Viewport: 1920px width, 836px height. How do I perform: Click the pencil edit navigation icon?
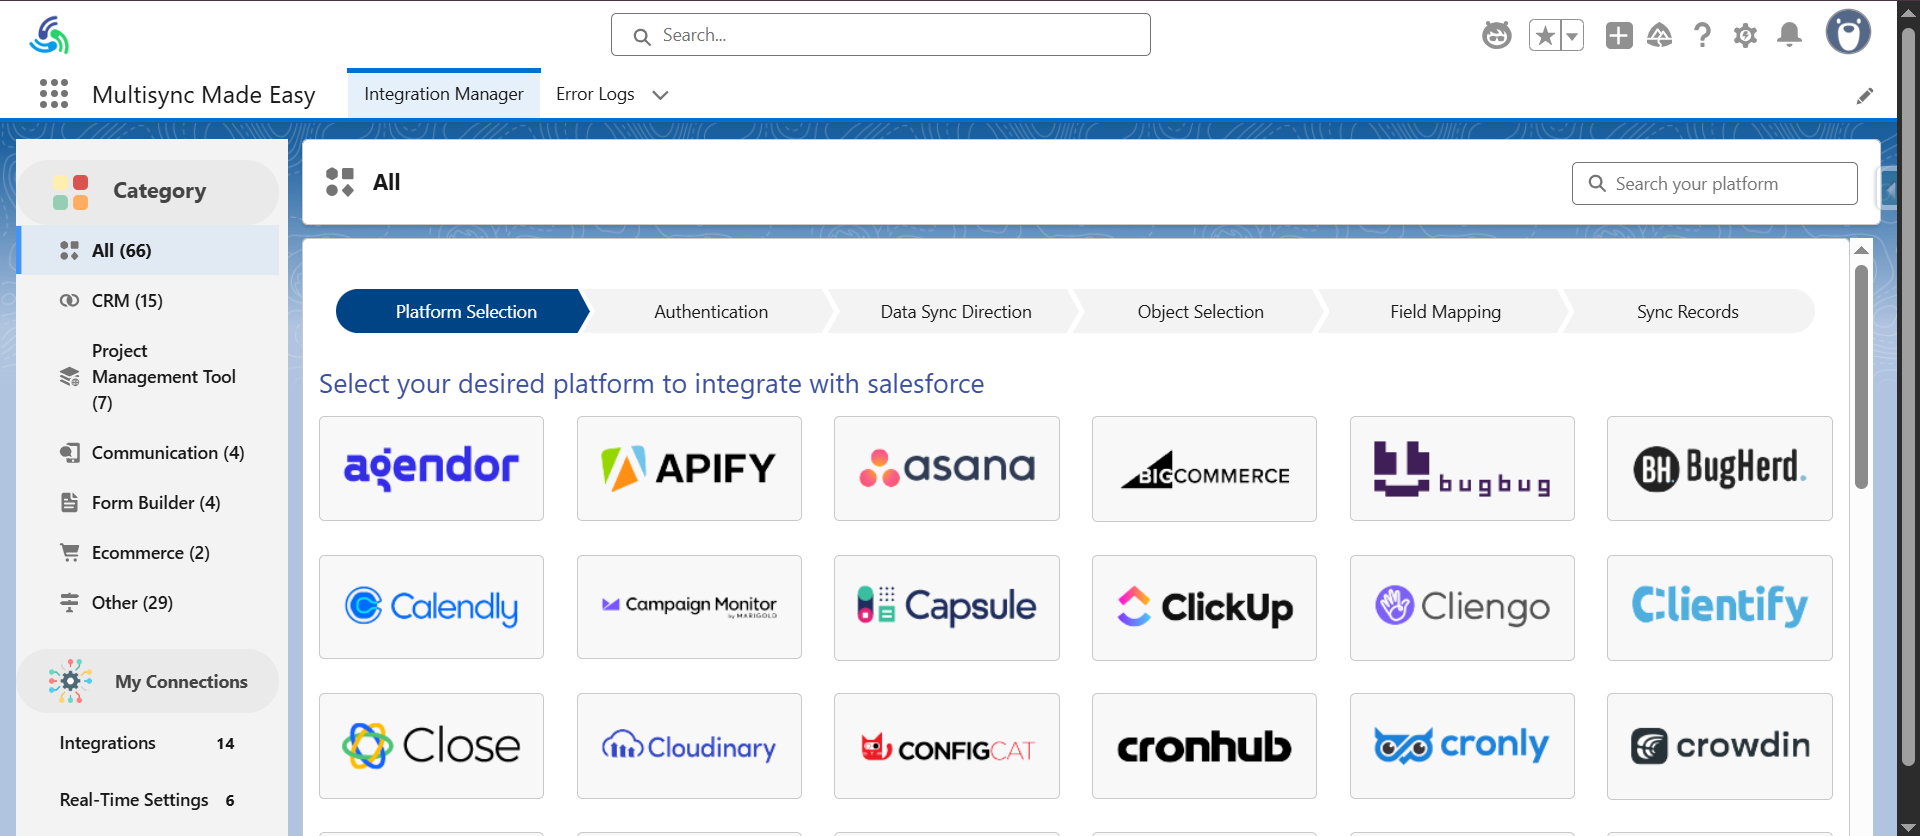1865,96
